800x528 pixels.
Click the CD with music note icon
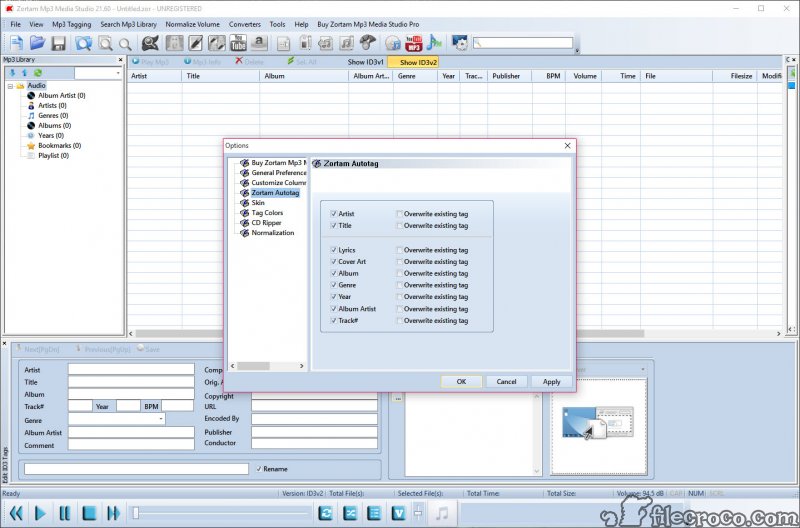392,43
